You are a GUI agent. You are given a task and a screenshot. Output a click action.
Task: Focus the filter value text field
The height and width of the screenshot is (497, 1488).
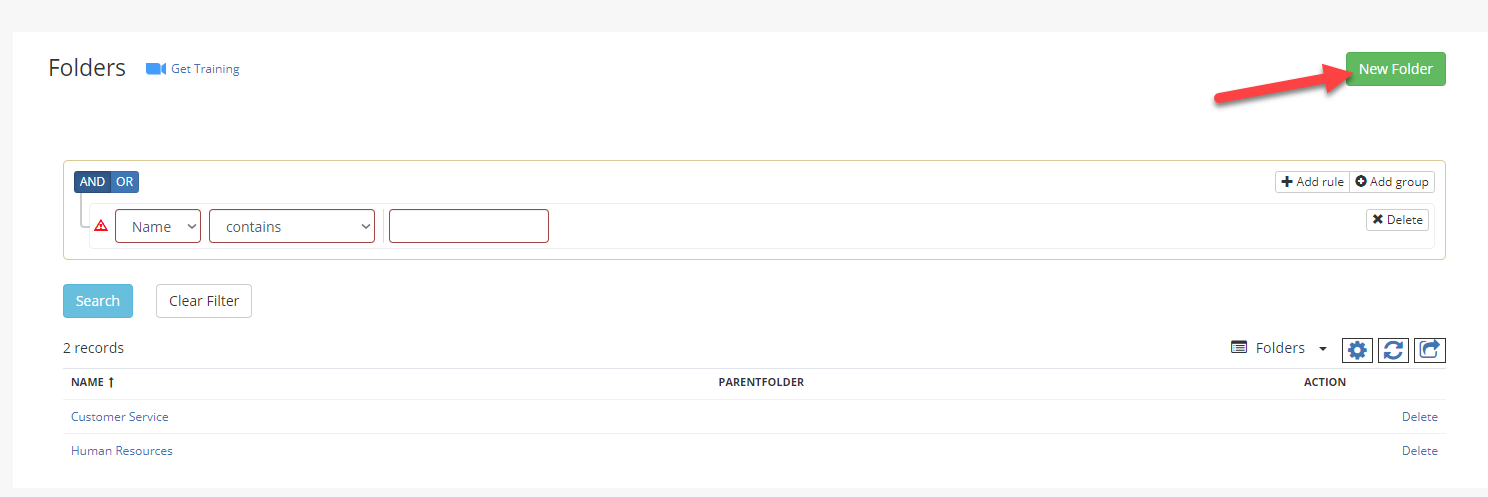pyautogui.click(x=469, y=226)
